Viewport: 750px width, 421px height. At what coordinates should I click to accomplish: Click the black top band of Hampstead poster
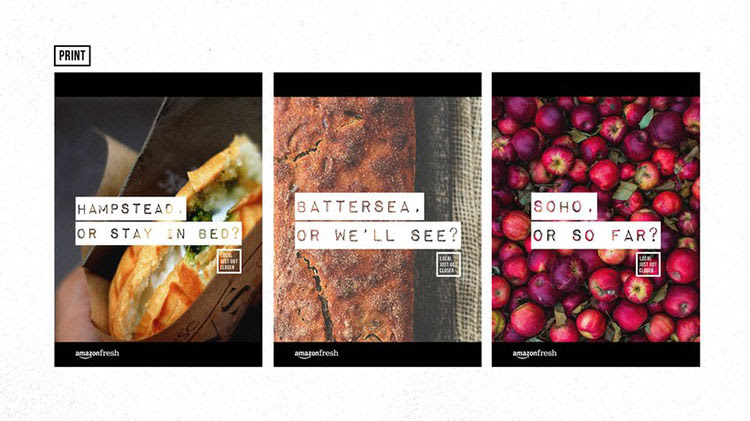coord(158,85)
